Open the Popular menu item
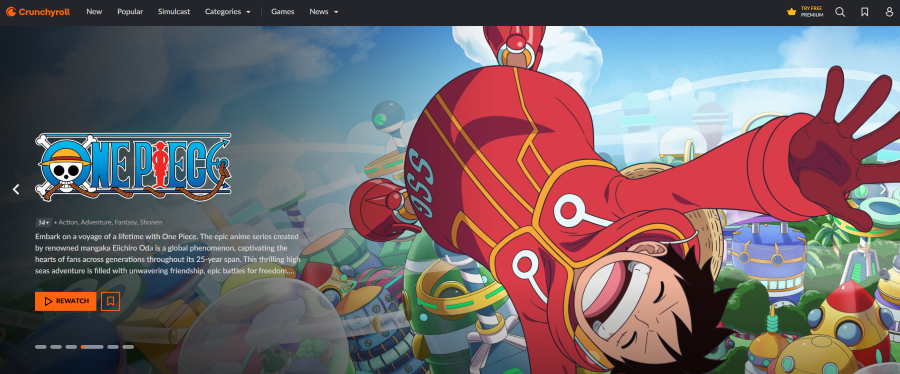The width and height of the screenshot is (900, 374). point(130,11)
